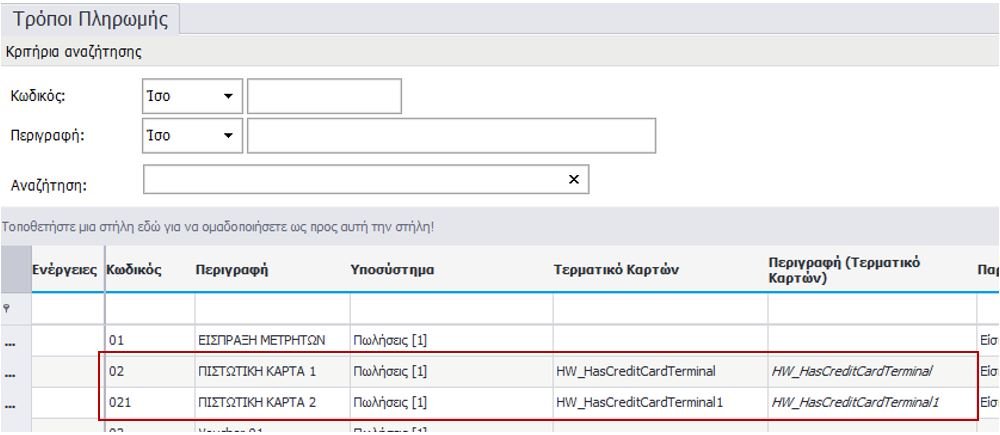Select the ΠΙΣΤΩΤΙΚΗ ΚΑΡΤΑ 2 cell
Viewport: 1000px width, 435px height.
coord(257,403)
